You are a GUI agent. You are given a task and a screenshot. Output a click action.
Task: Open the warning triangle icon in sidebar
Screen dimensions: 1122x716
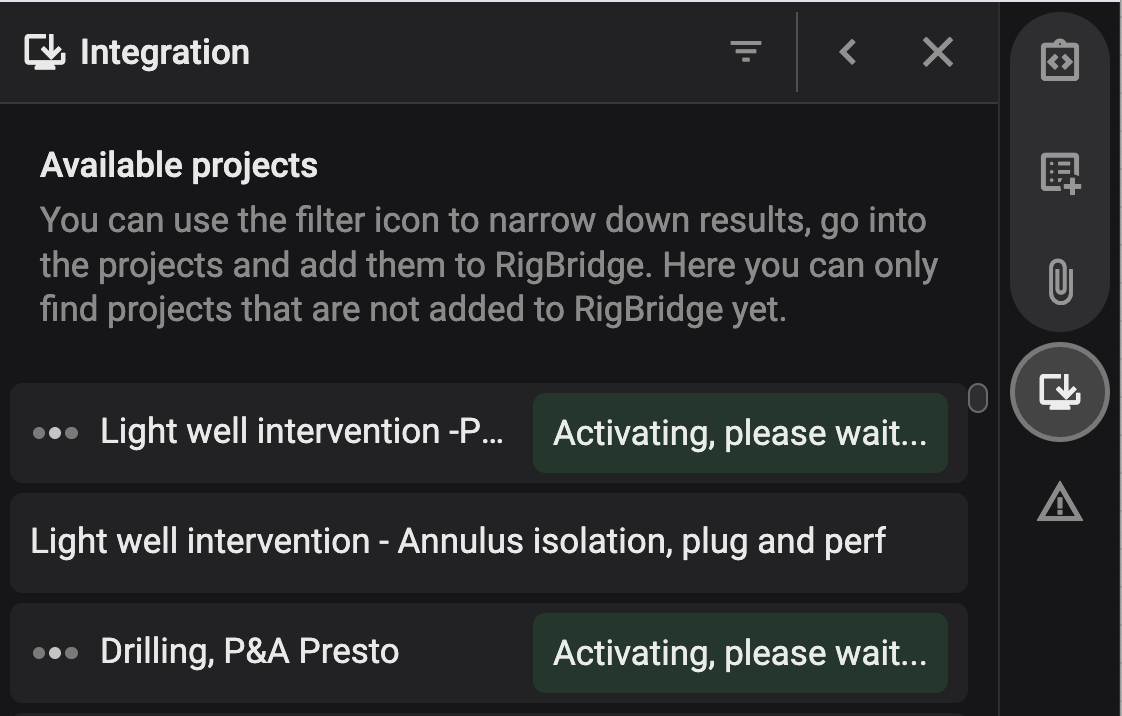[x=1059, y=502]
